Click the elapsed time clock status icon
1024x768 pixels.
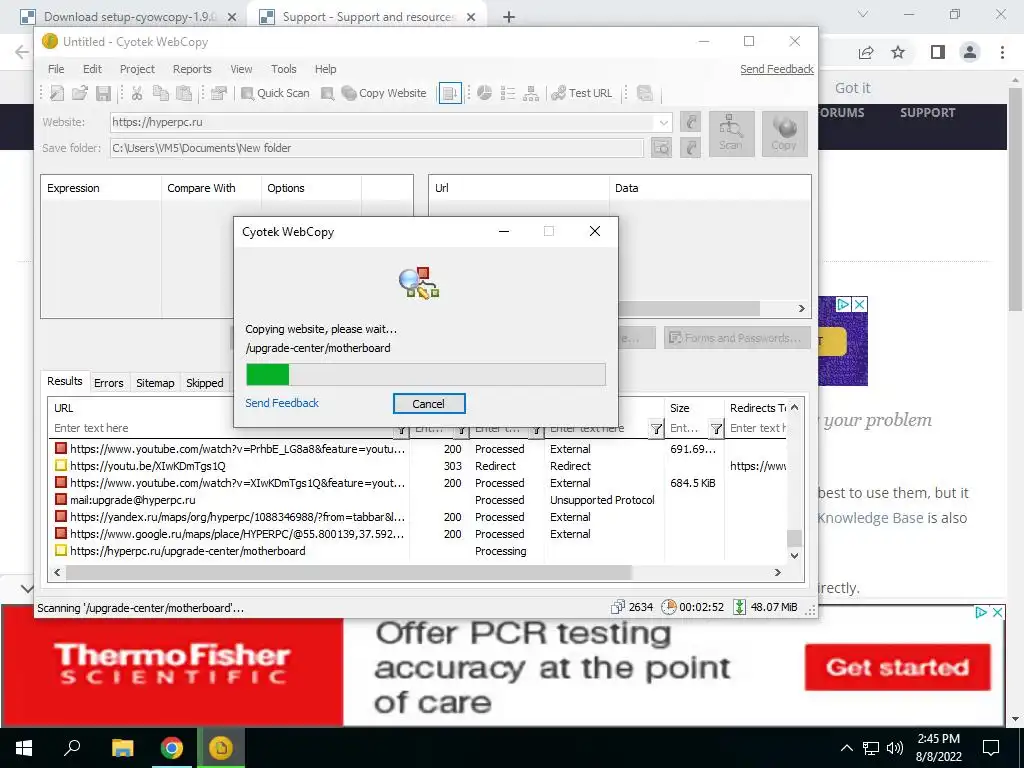(669, 607)
